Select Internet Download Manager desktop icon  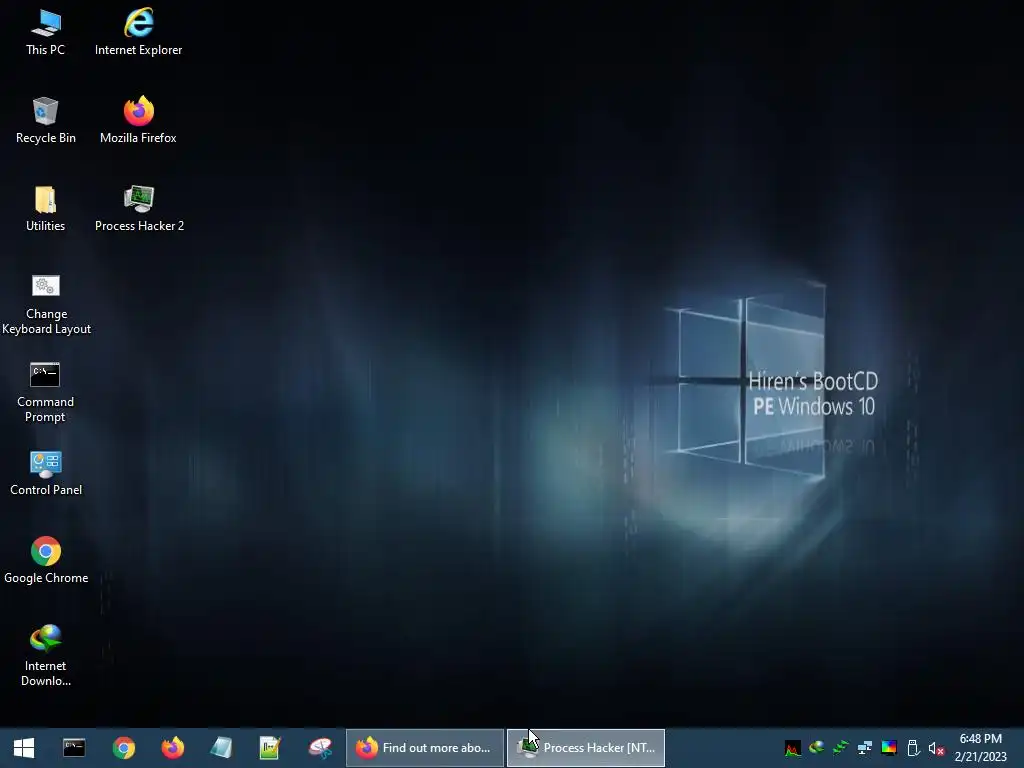coord(46,656)
